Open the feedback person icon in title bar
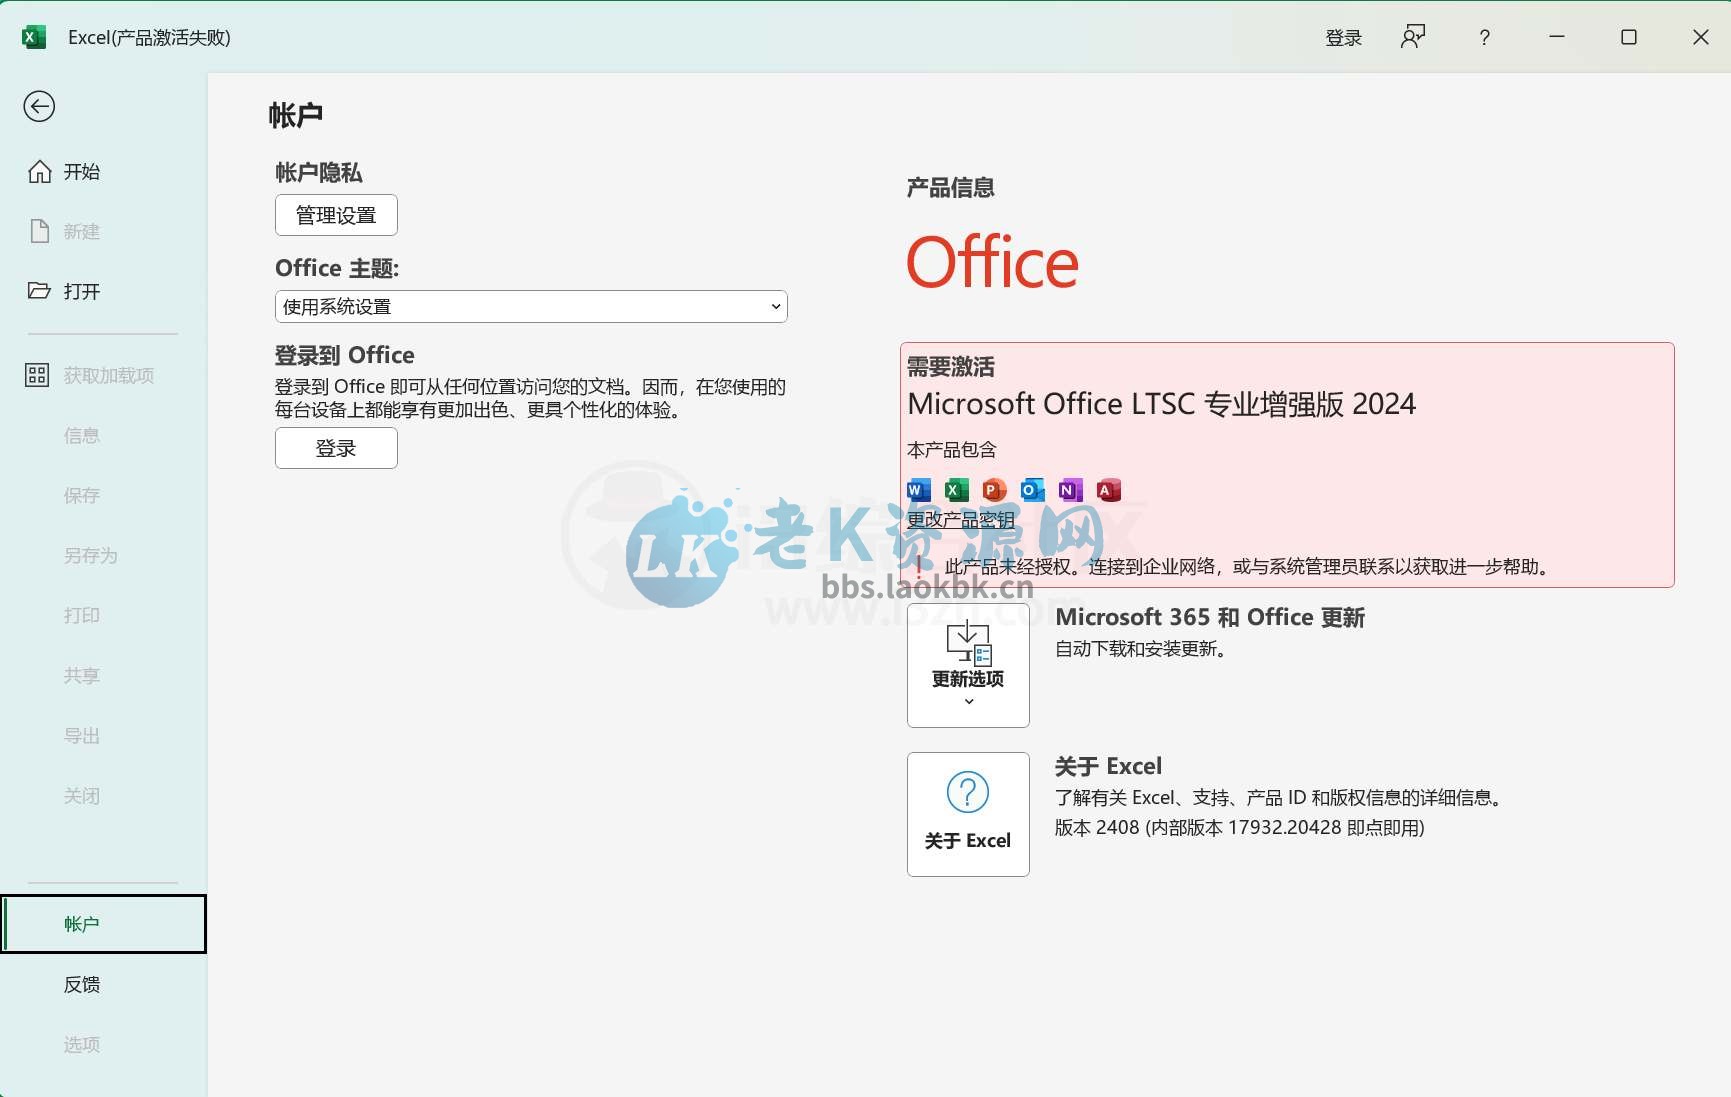The width and height of the screenshot is (1731, 1097). pyautogui.click(x=1413, y=37)
